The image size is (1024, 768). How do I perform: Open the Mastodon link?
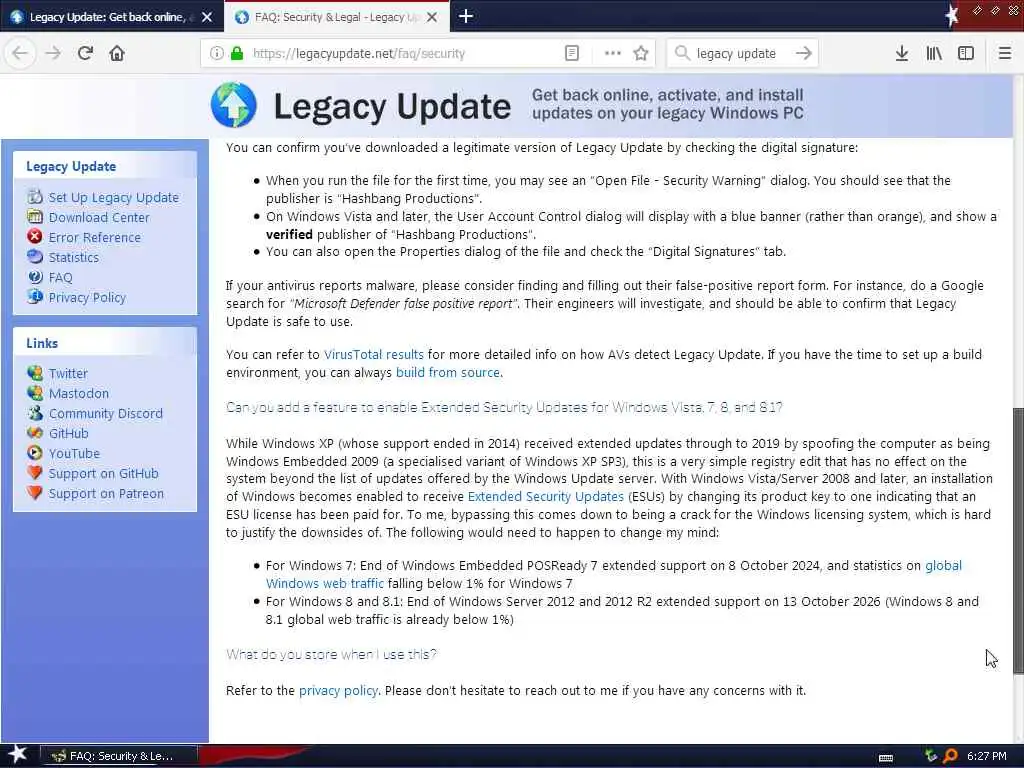pyautogui.click(x=78, y=393)
